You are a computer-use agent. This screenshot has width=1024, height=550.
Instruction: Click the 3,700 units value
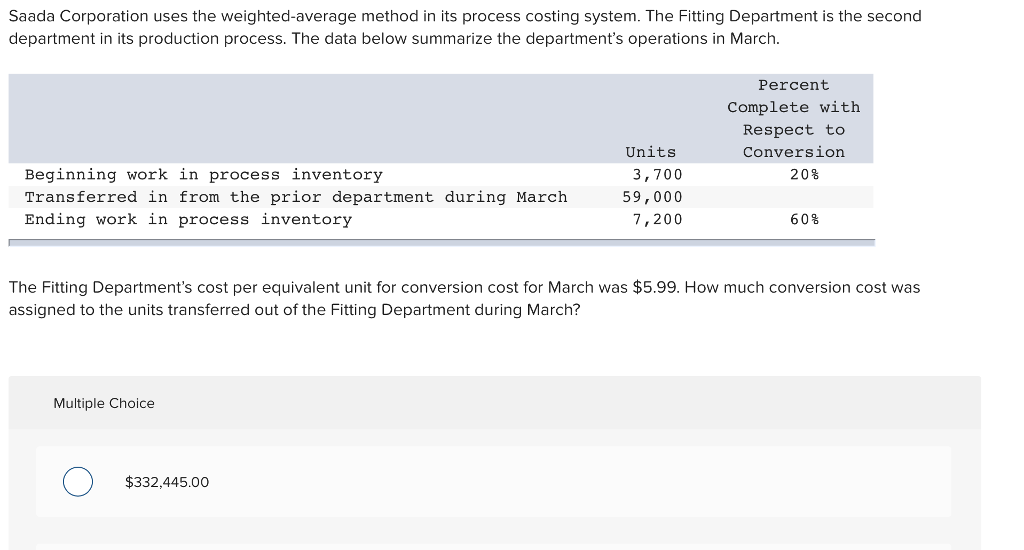(657, 175)
